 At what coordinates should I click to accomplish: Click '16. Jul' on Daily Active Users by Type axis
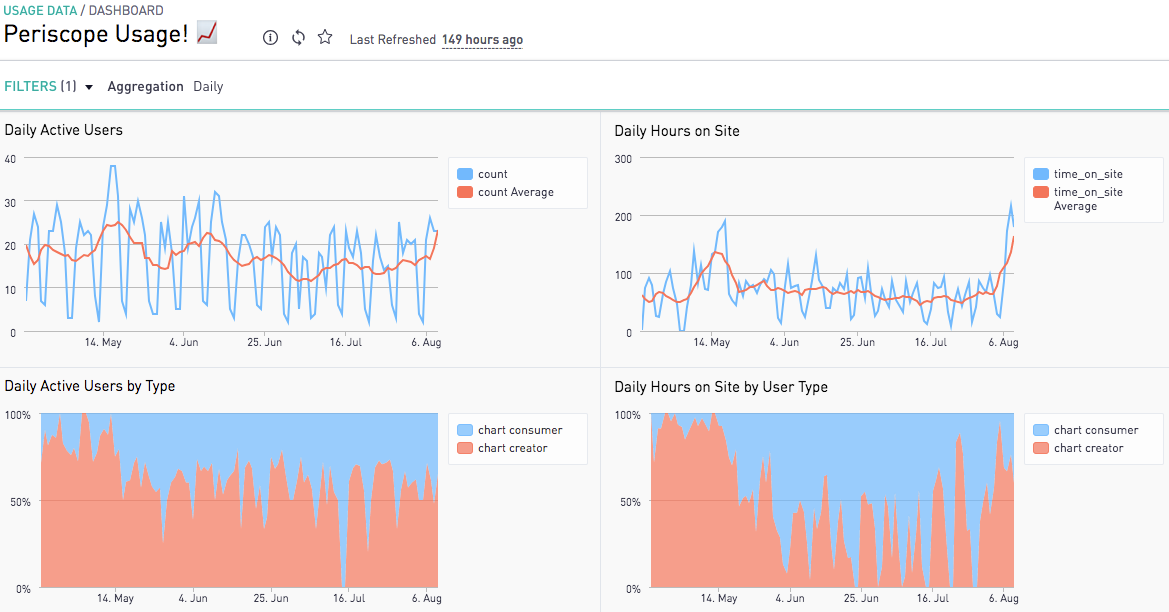349,598
